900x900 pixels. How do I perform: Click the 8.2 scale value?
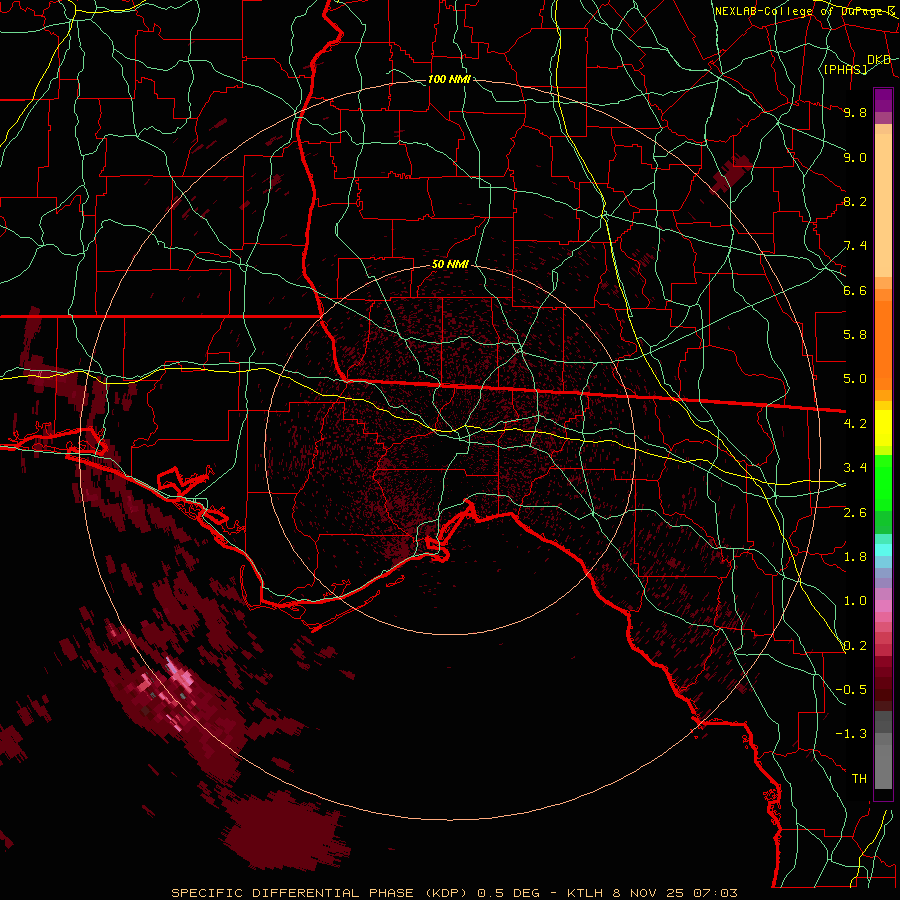[x=855, y=201]
